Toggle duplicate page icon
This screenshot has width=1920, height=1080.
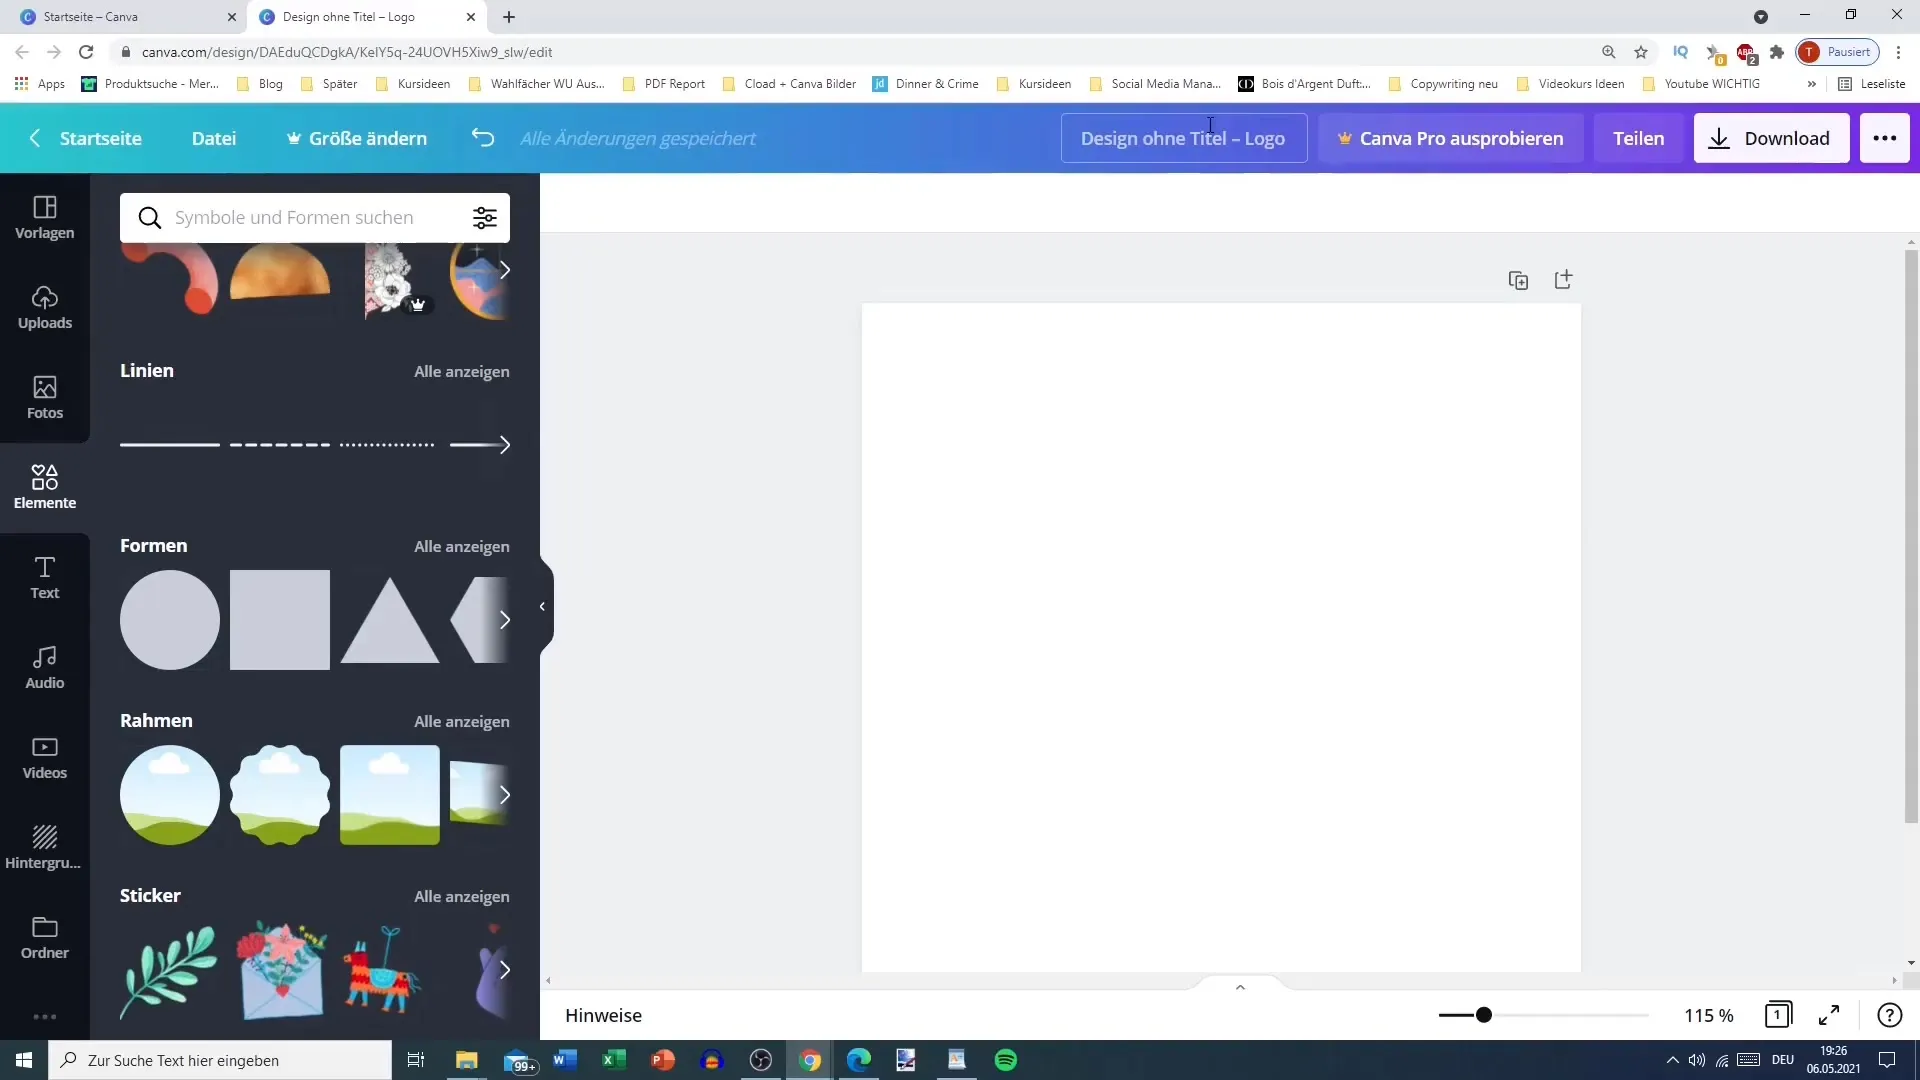coord(1518,280)
